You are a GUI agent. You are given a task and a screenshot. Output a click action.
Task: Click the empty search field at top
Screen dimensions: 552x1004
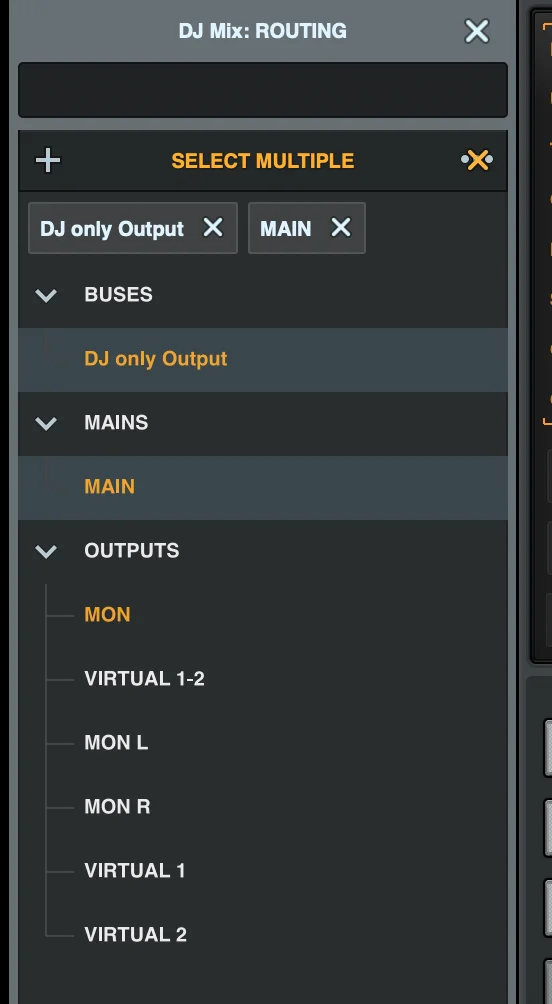[263, 90]
